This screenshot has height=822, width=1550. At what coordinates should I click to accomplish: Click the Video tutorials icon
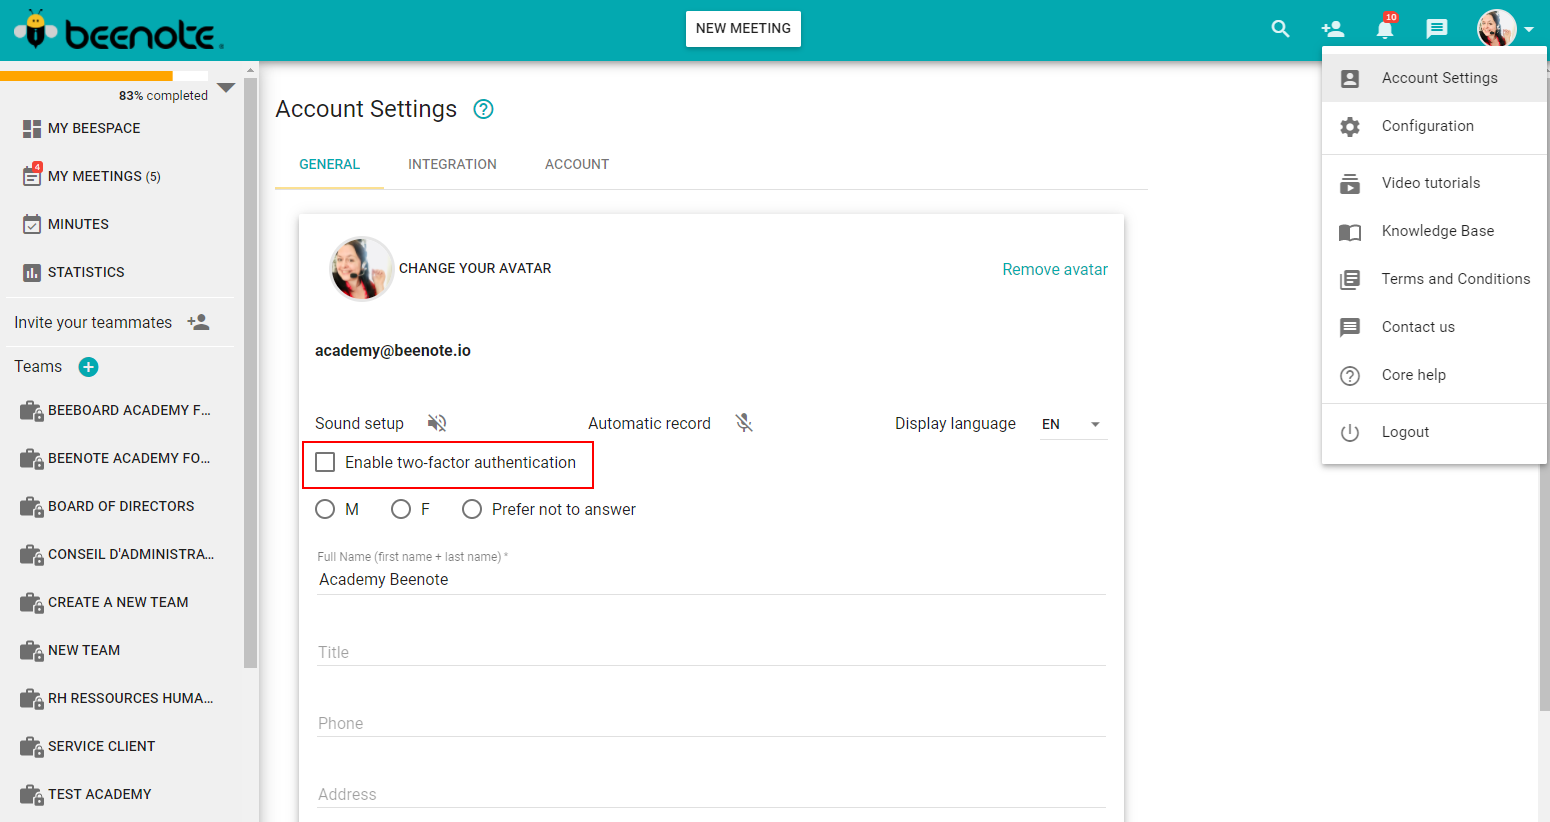pyautogui.click(x=1350, y=184)
